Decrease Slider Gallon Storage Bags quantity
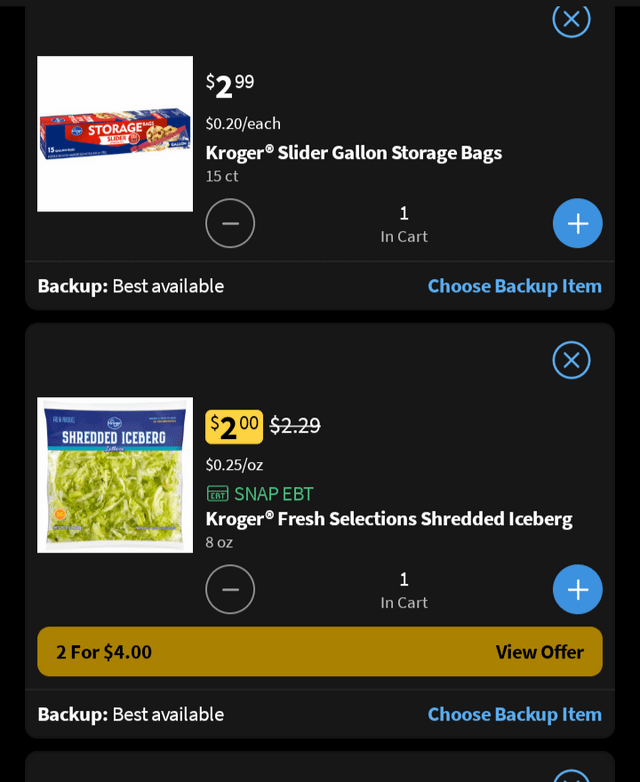 [230, 223]
